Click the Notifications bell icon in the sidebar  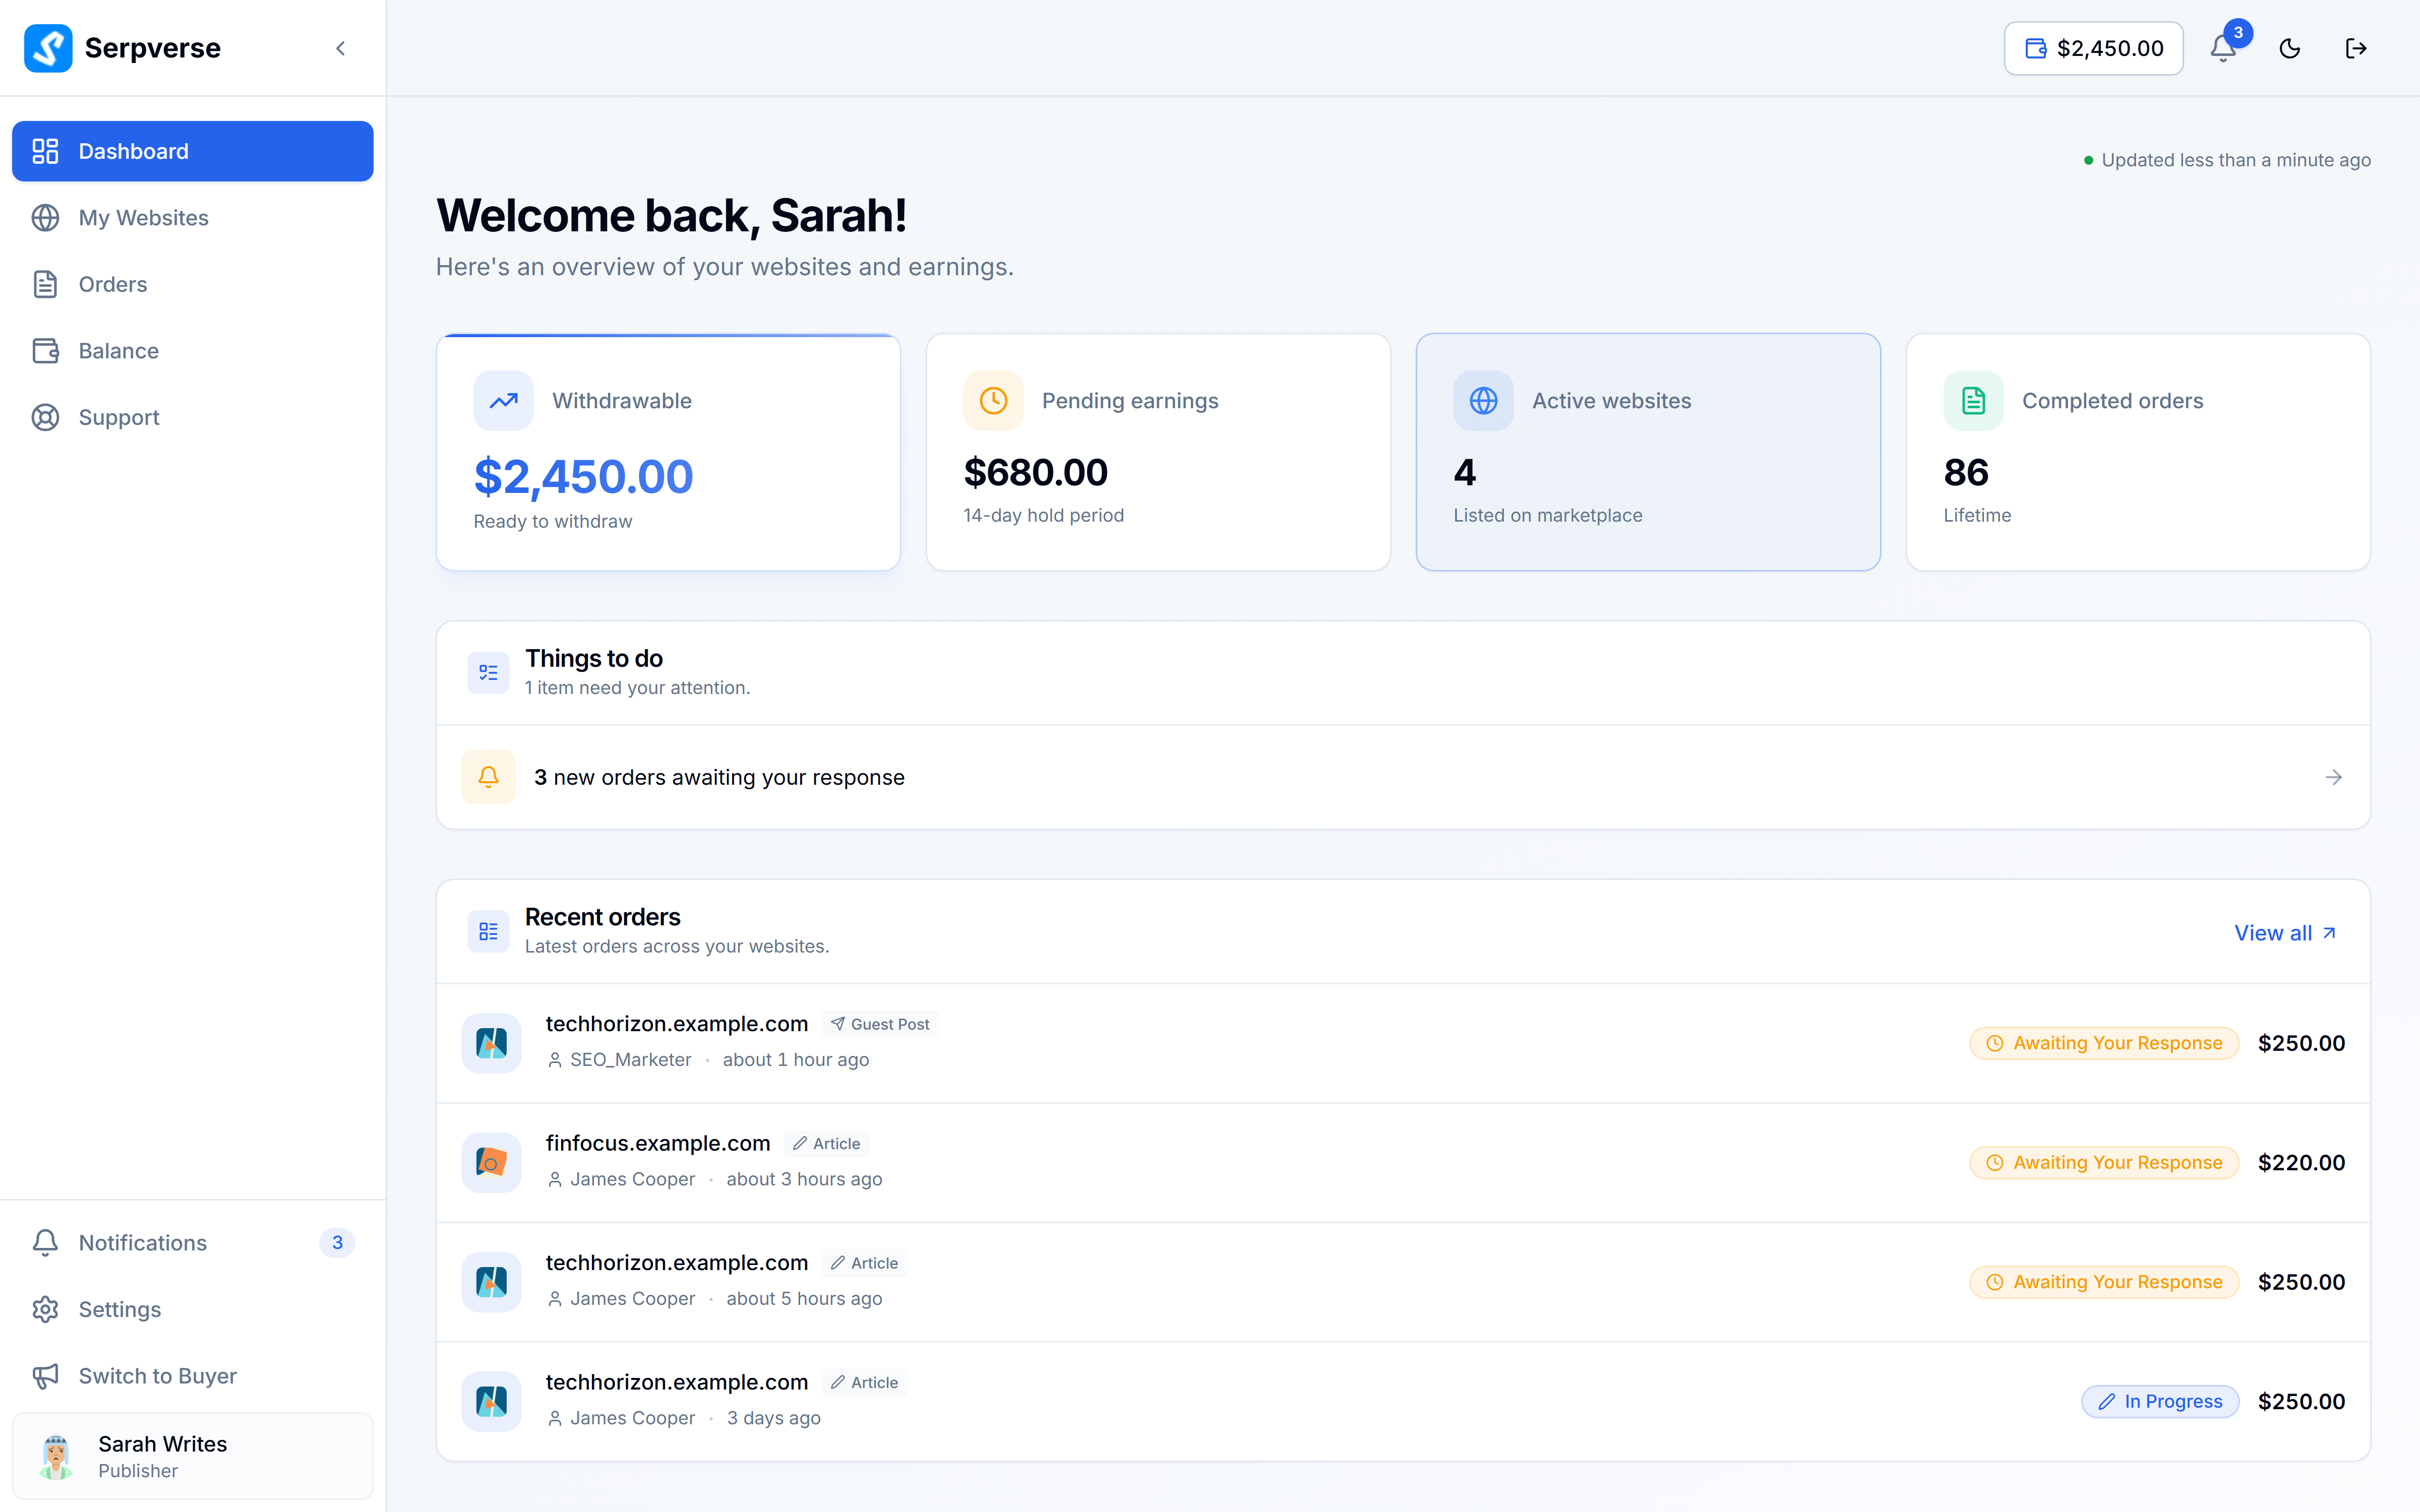click(45, 1242)
